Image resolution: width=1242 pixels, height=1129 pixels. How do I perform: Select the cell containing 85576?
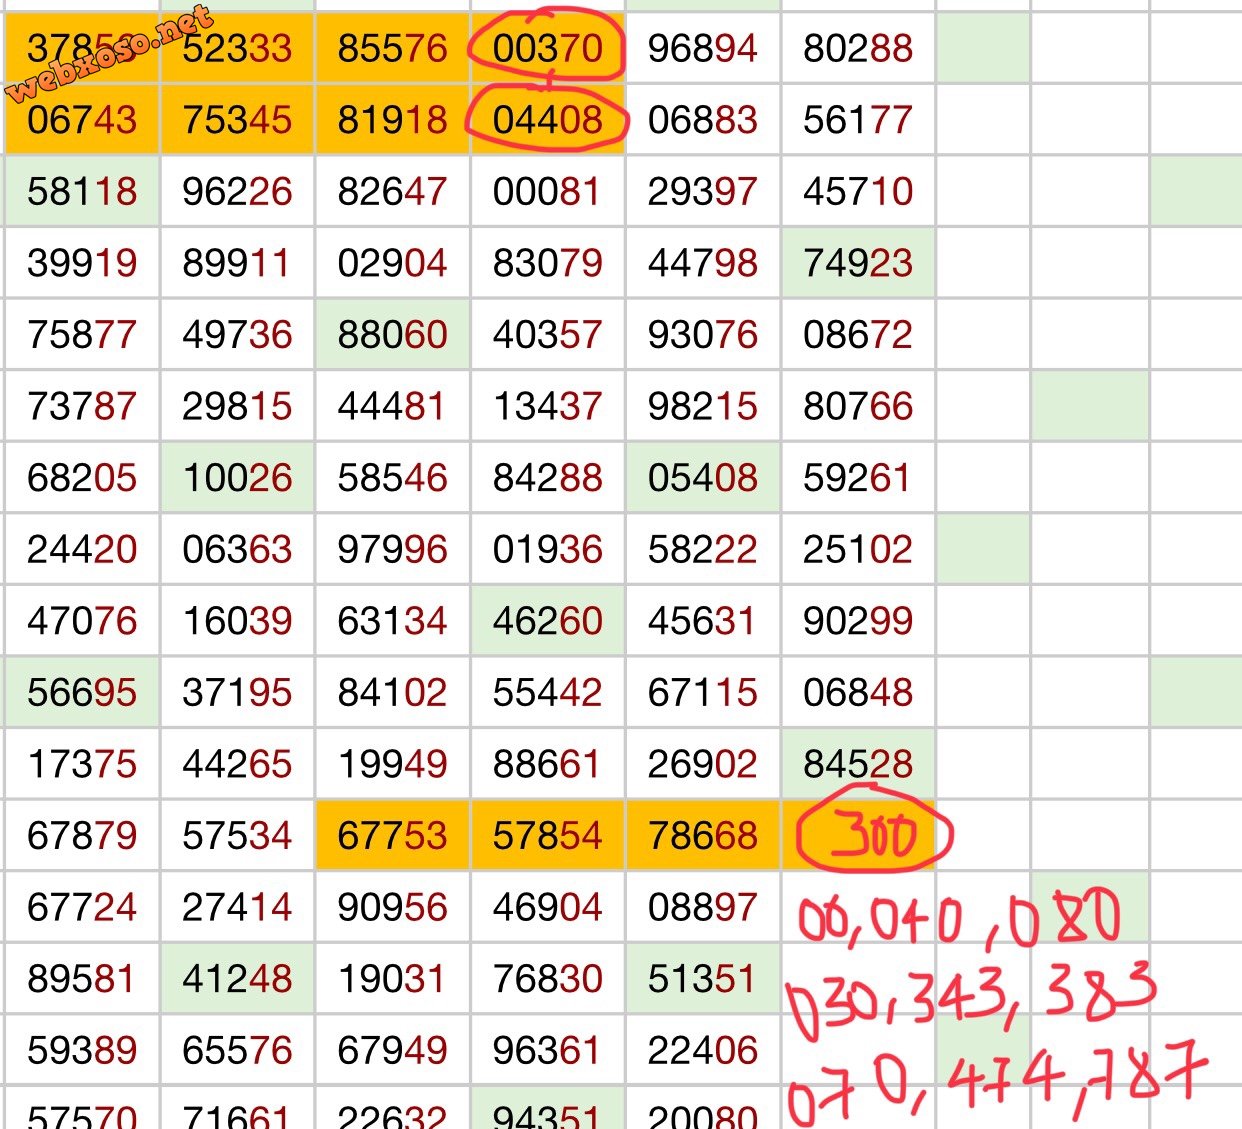tap(393, 48)
